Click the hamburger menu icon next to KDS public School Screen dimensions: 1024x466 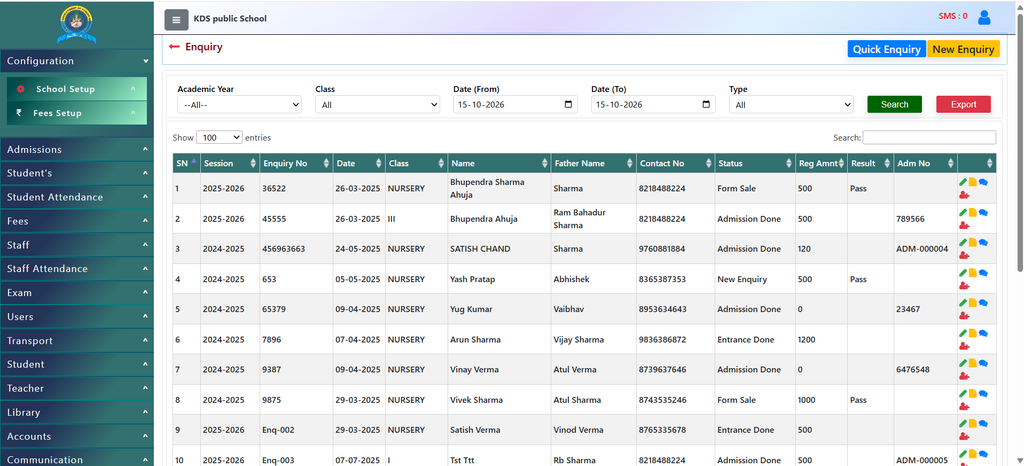coord(176,20)
